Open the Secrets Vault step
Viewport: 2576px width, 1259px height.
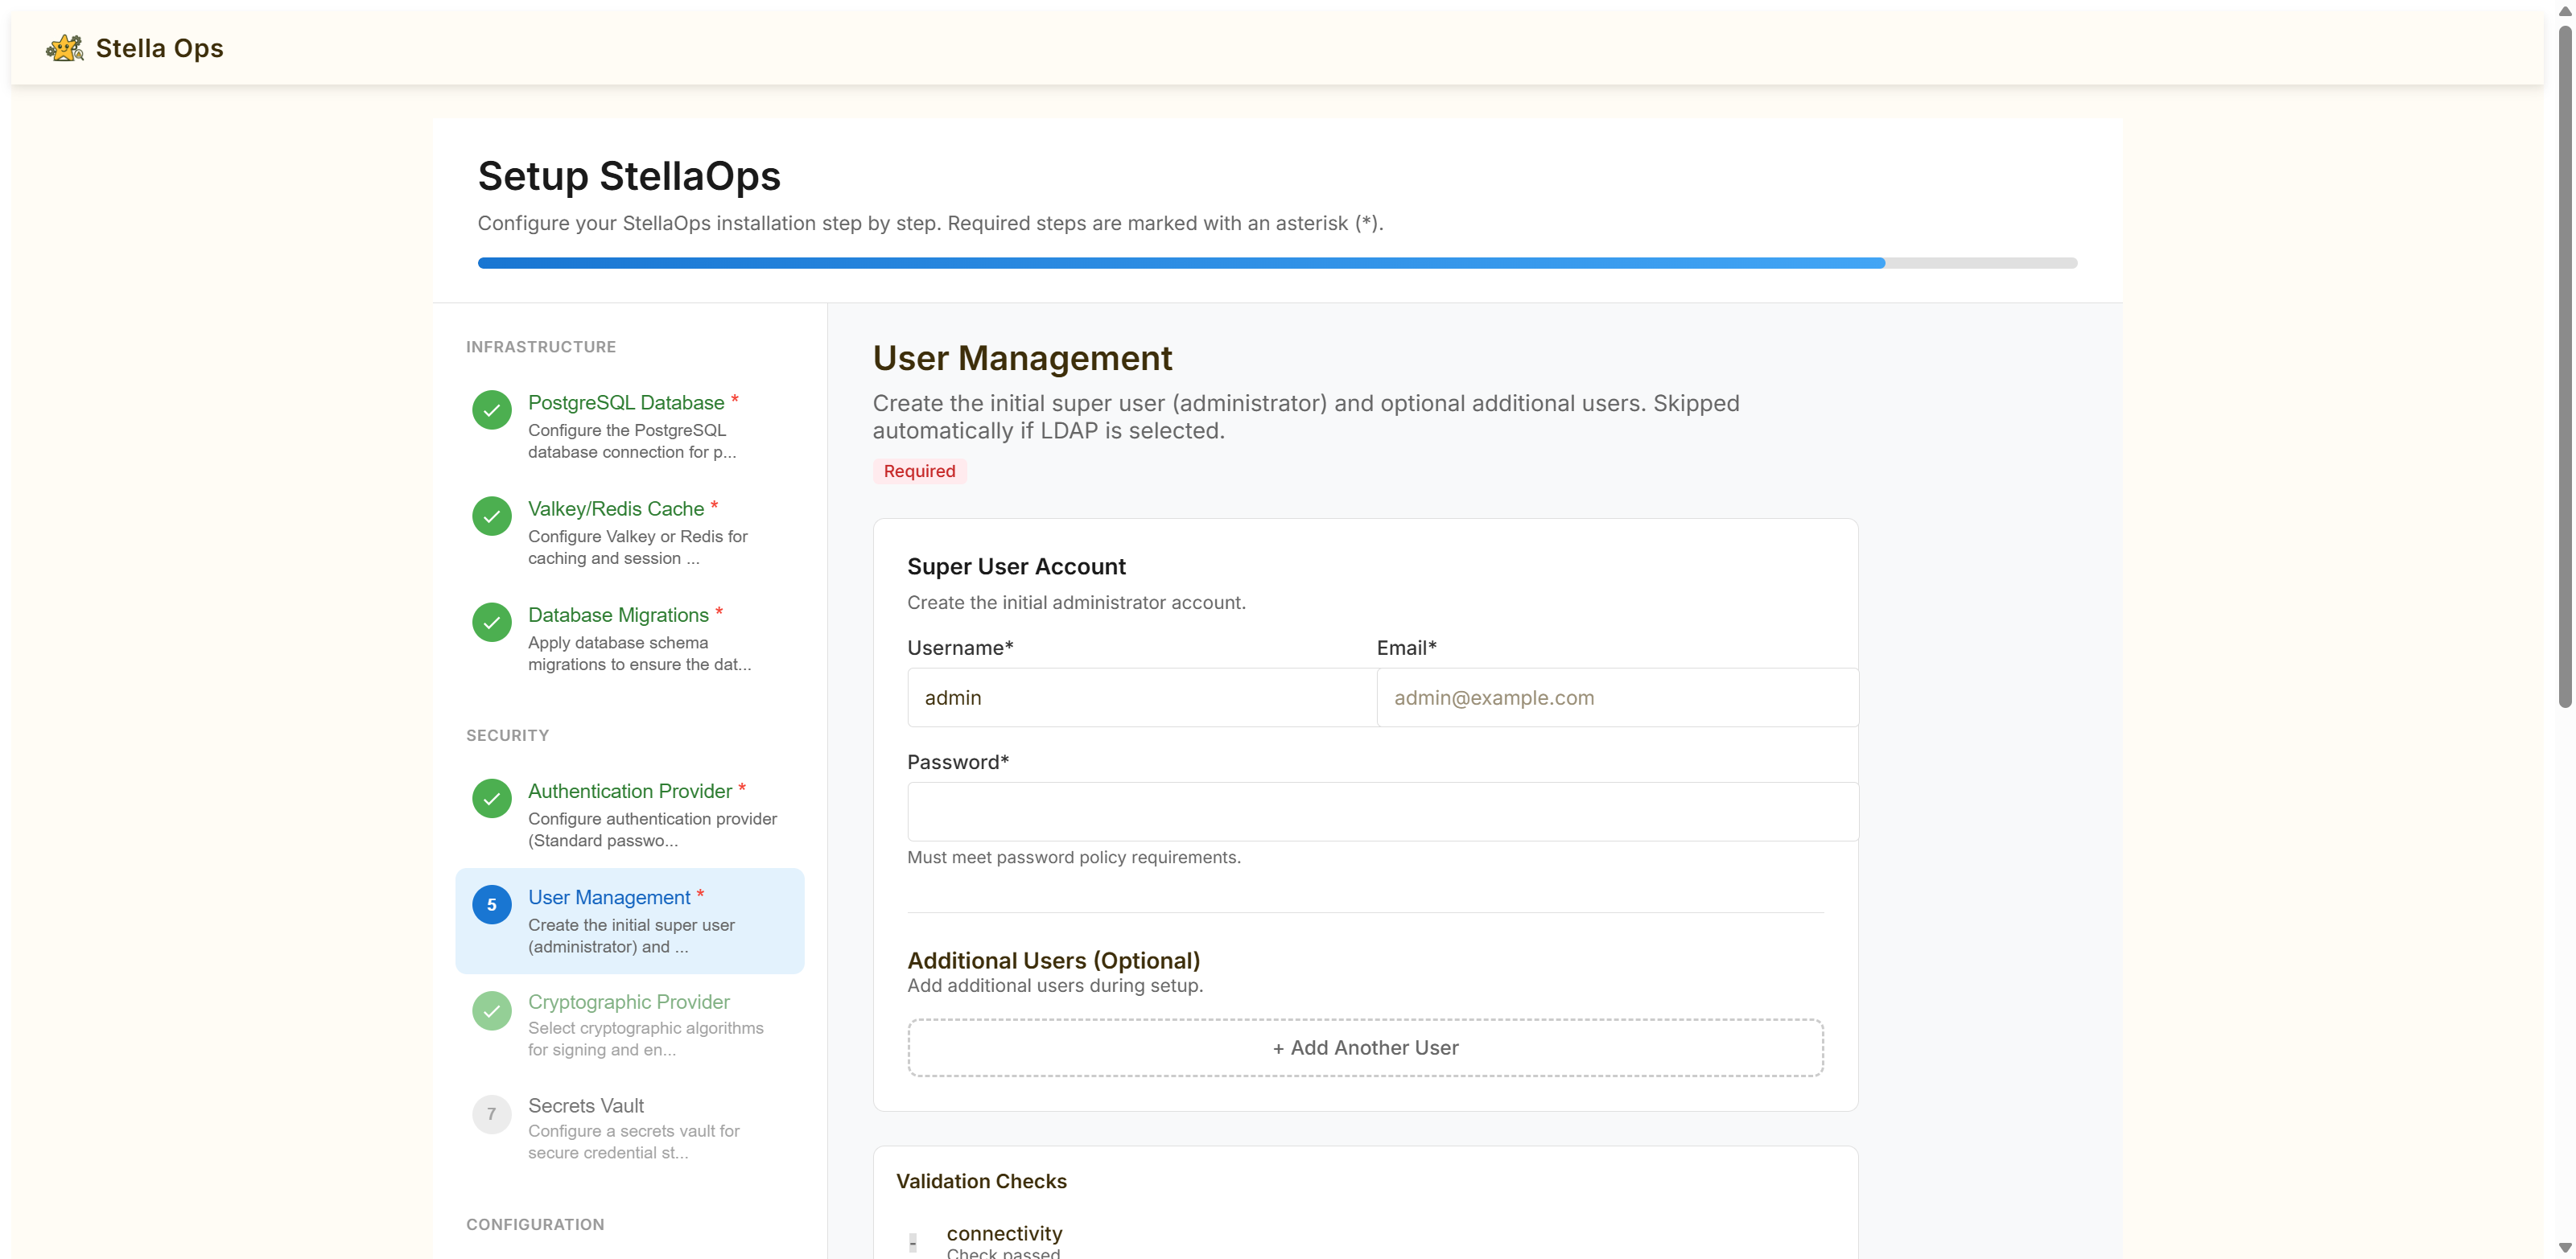pos(585,1106)
